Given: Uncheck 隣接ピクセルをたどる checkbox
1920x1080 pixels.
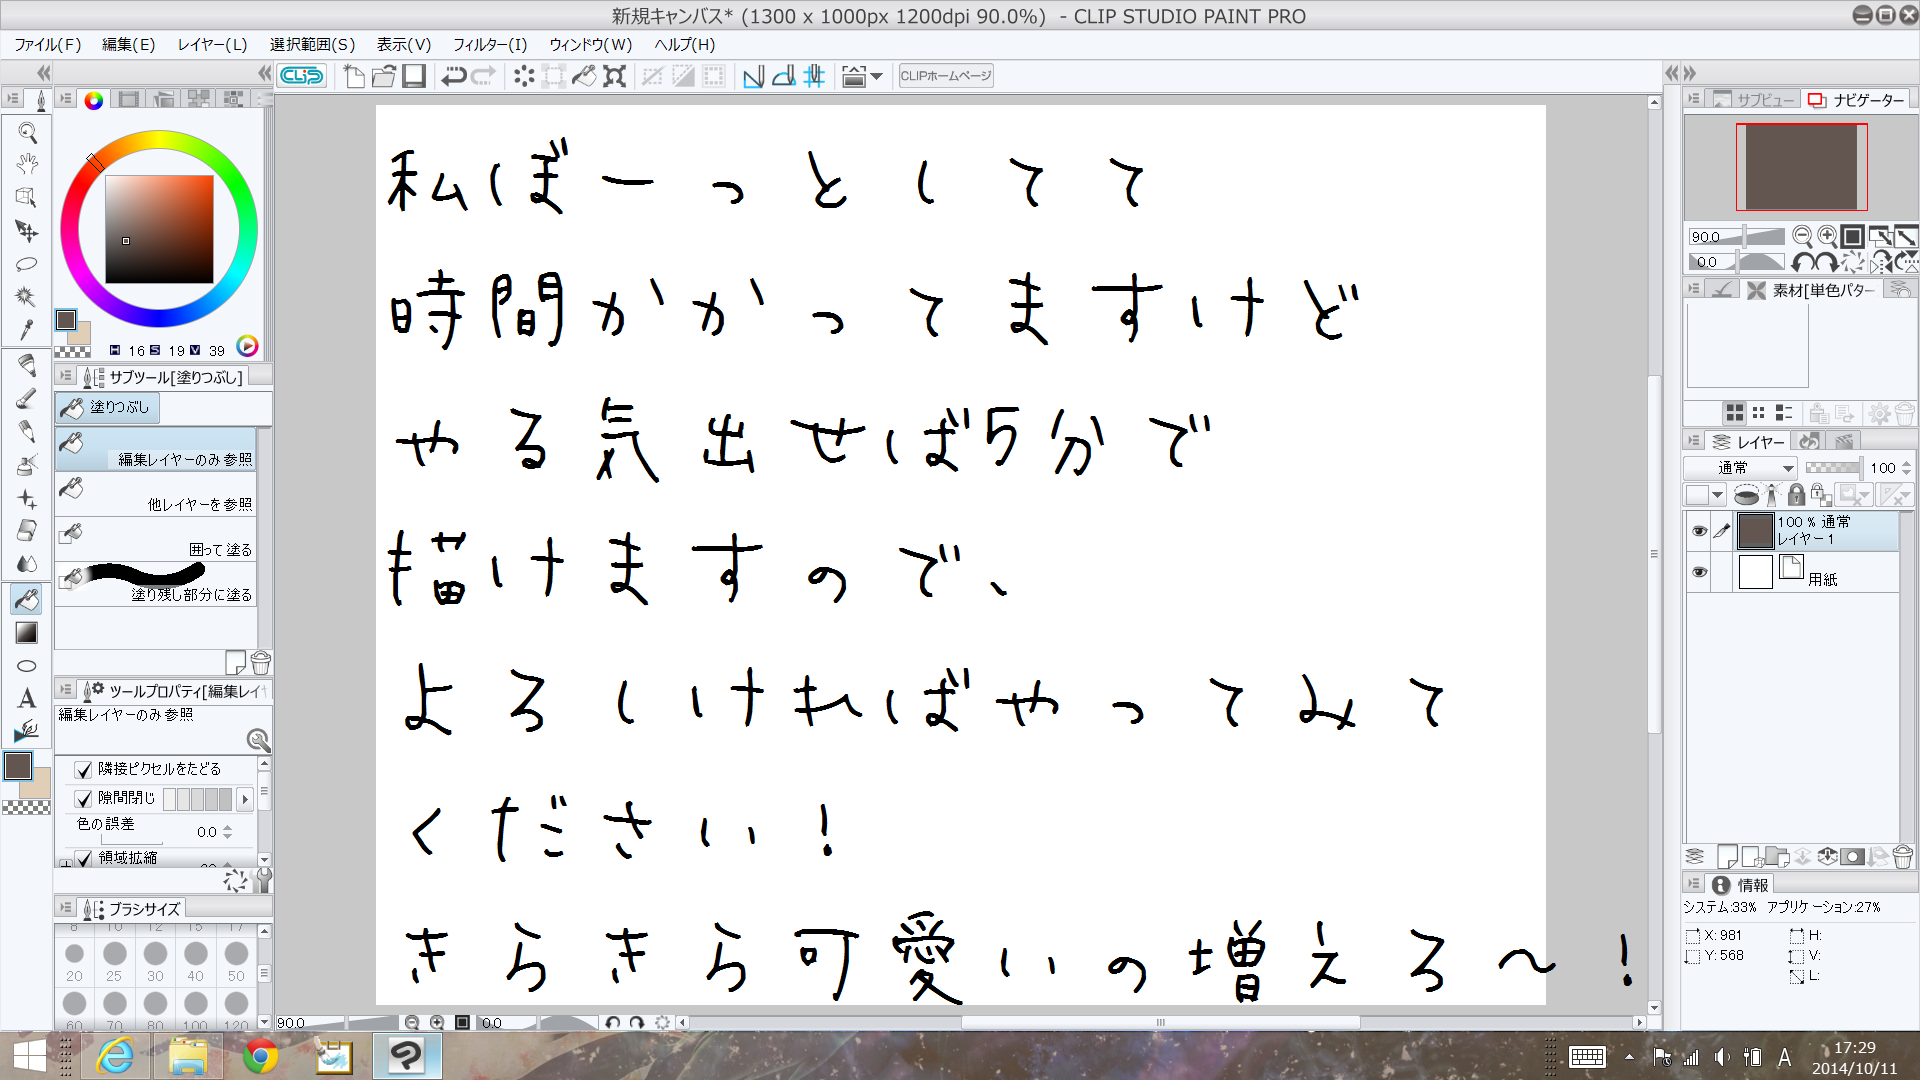Looking at the screenshot, I should pyautogui.click(x=84, y=770).
